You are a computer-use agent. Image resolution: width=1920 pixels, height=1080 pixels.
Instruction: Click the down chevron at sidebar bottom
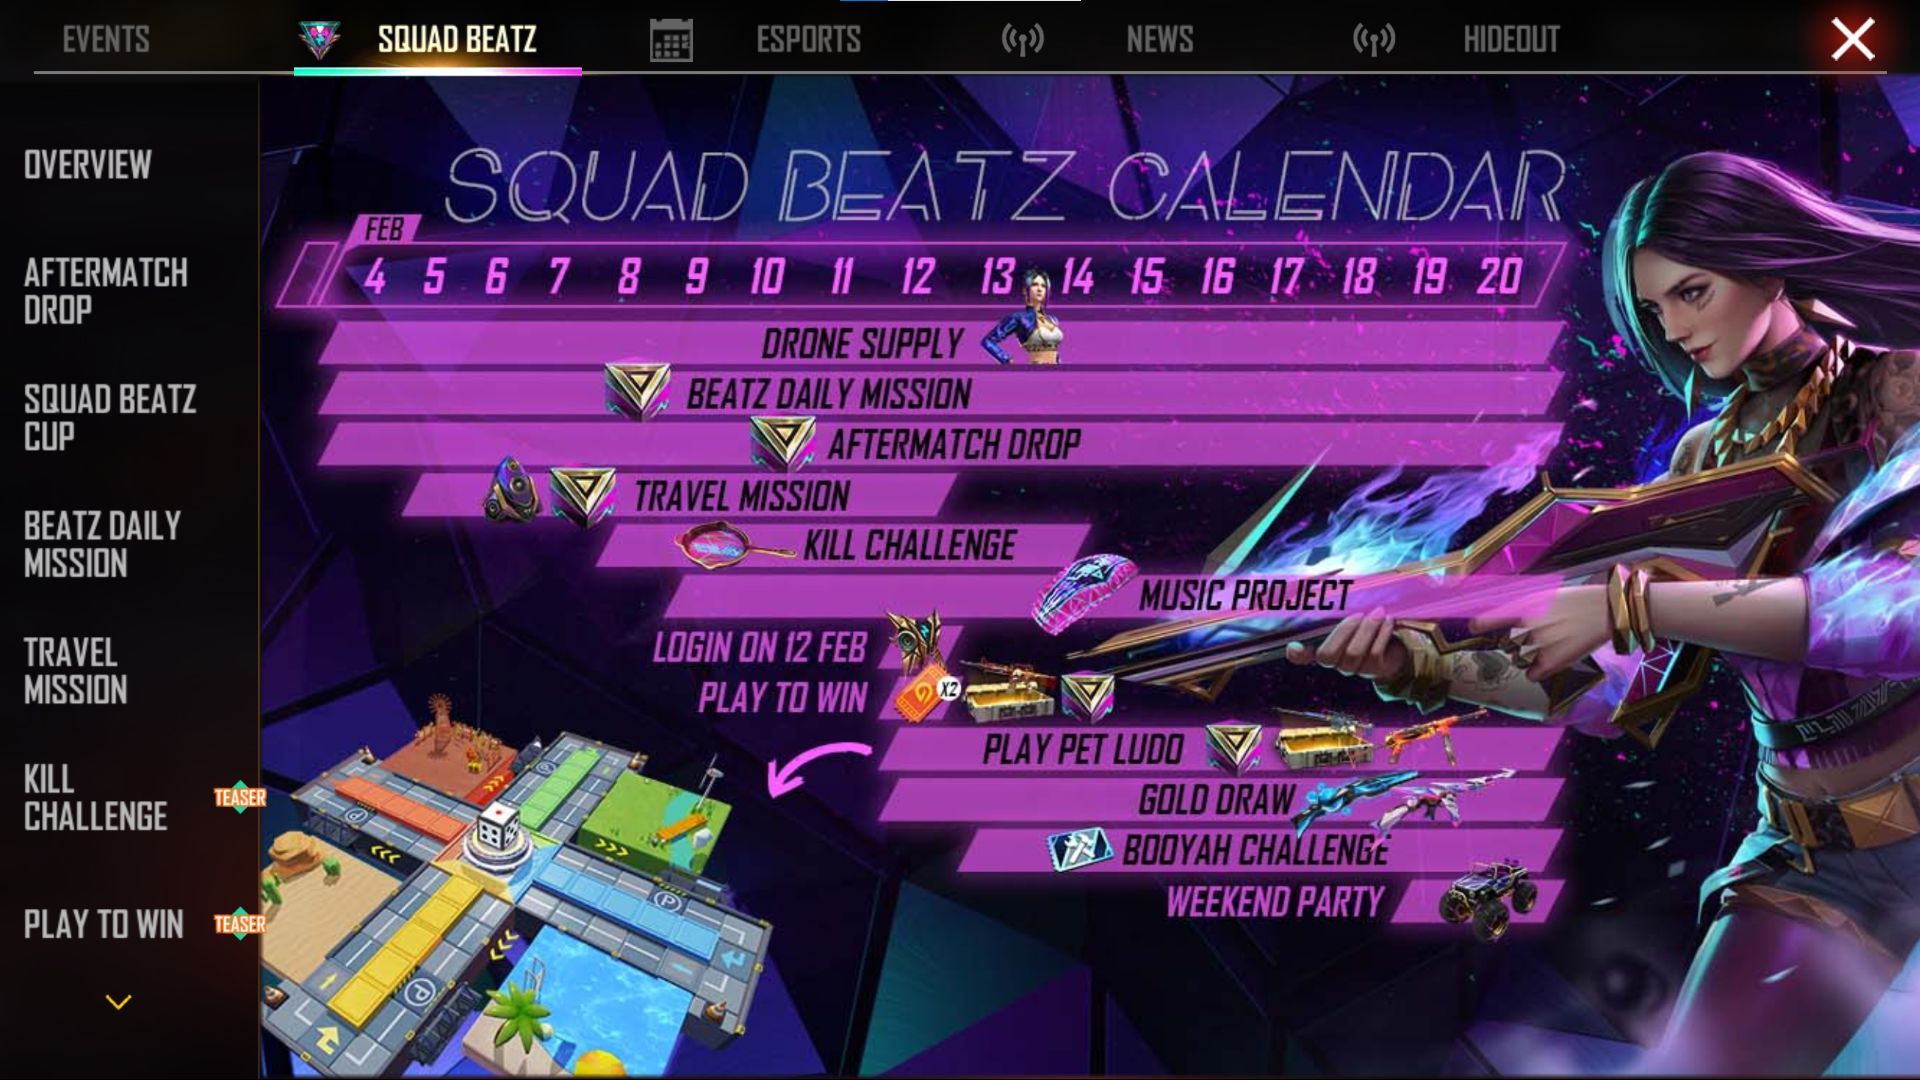(119, 1001)
